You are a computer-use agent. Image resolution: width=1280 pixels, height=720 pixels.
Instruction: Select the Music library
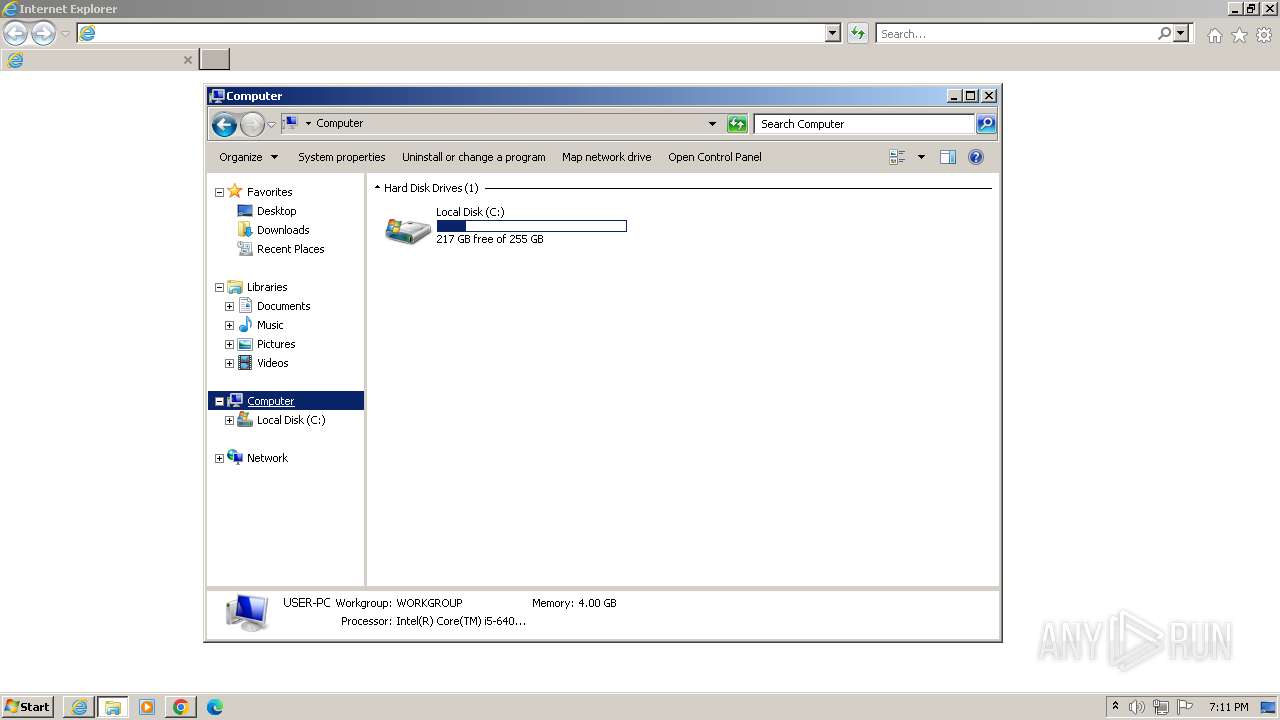tap(270, 325)
